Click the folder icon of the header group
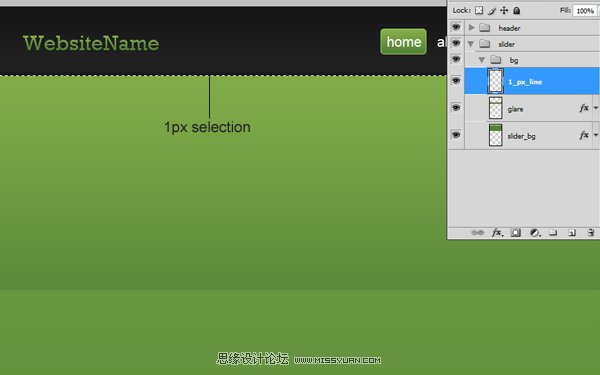The image size is (600, 375). coord(485,28)
